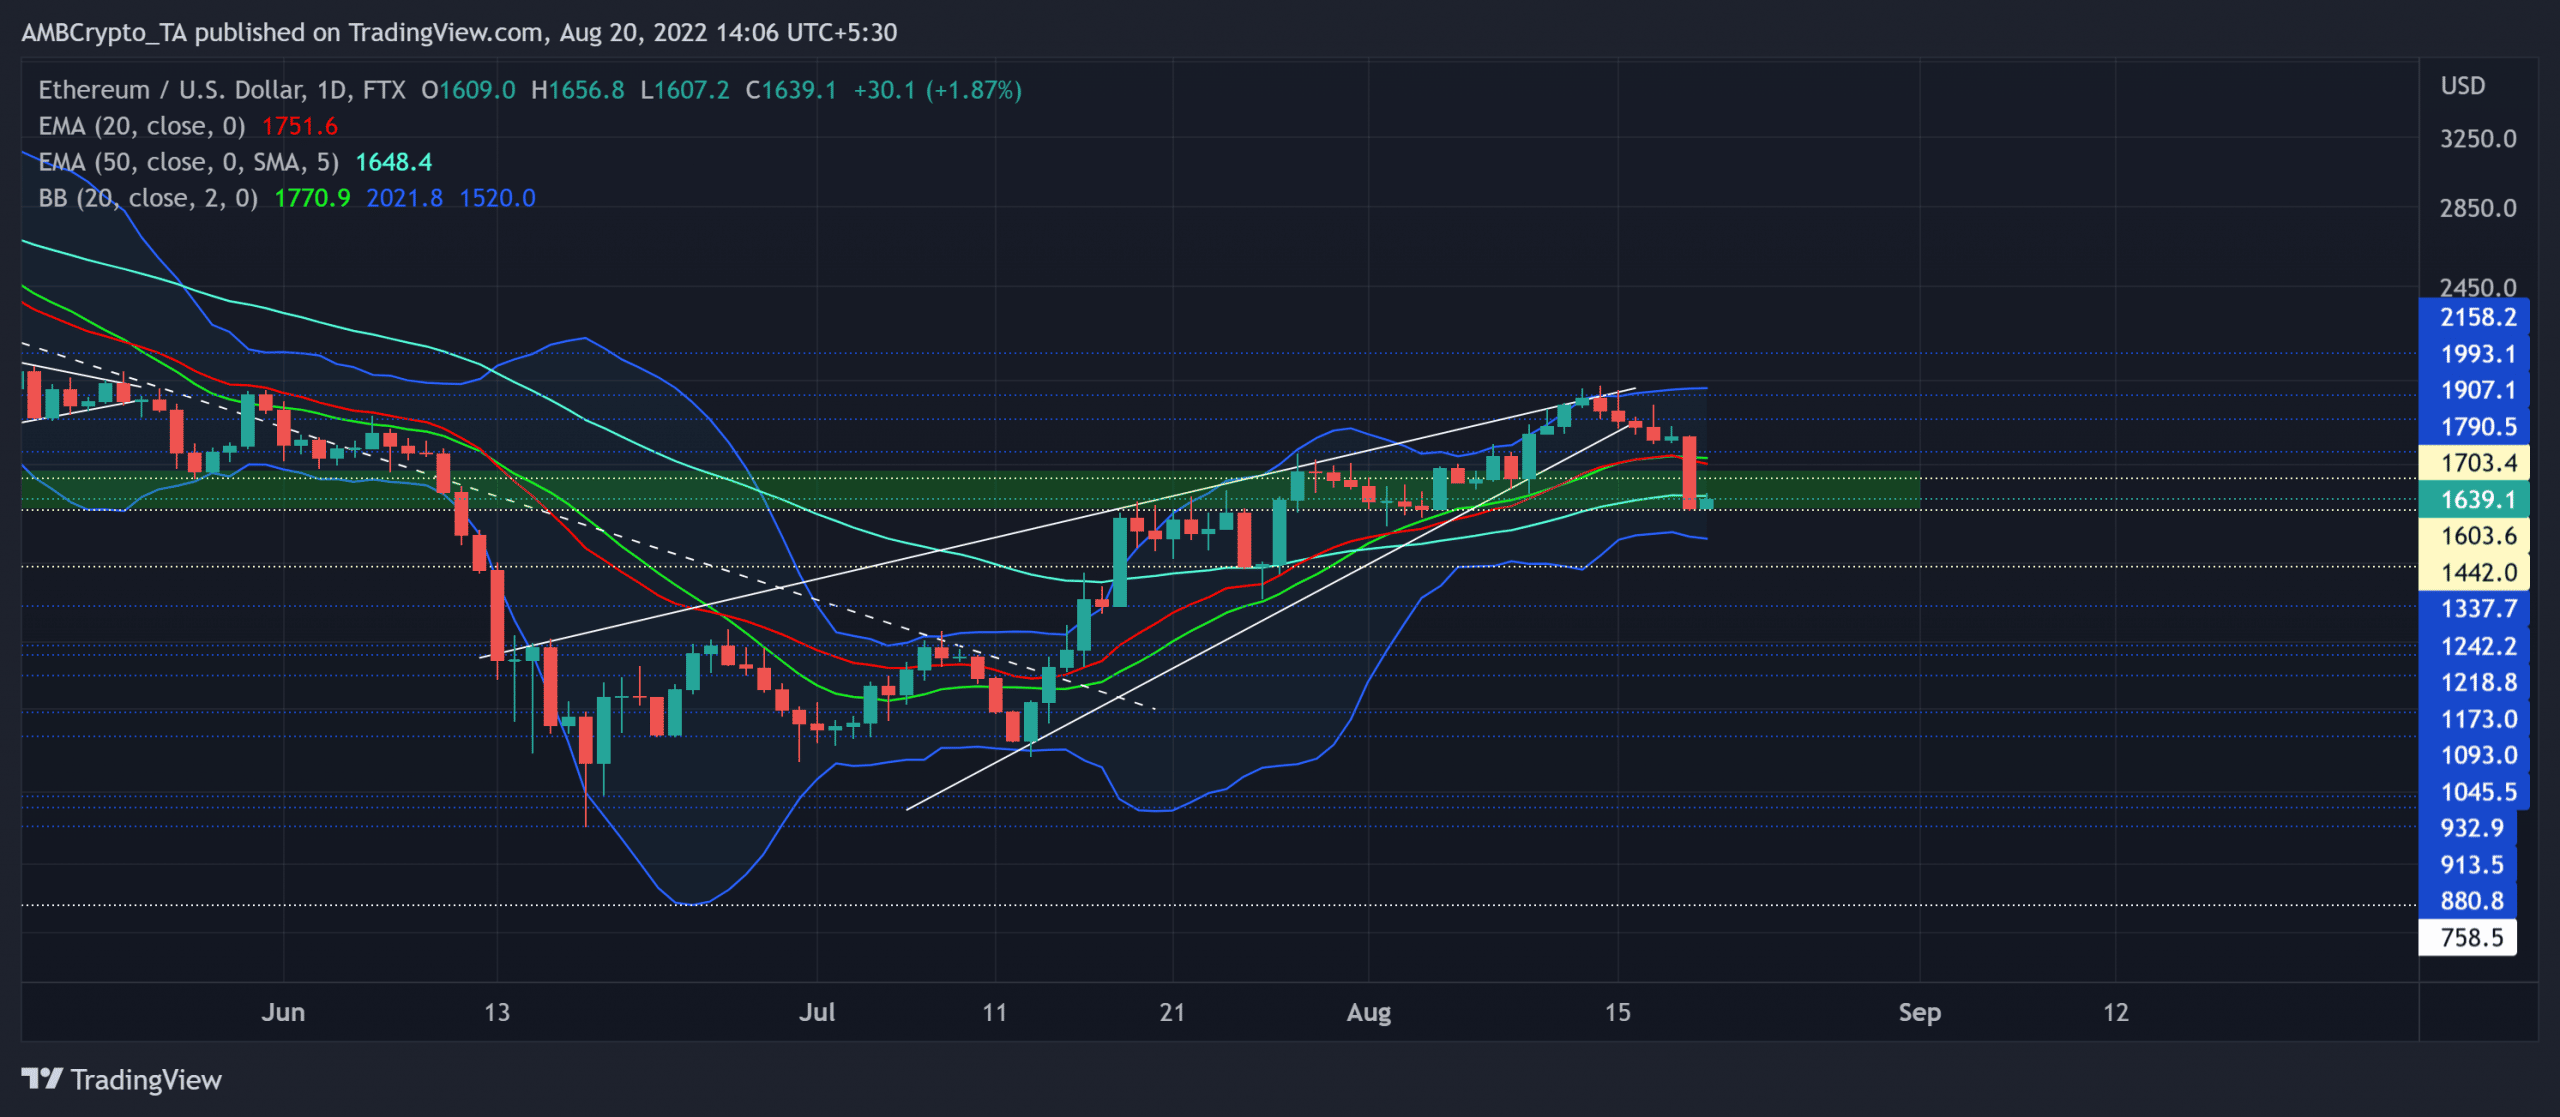This screenshot has height=1117, width=2560.
Task: Click the BB (20, close, 2, 0) legend
Action: (x=148, y=198)
